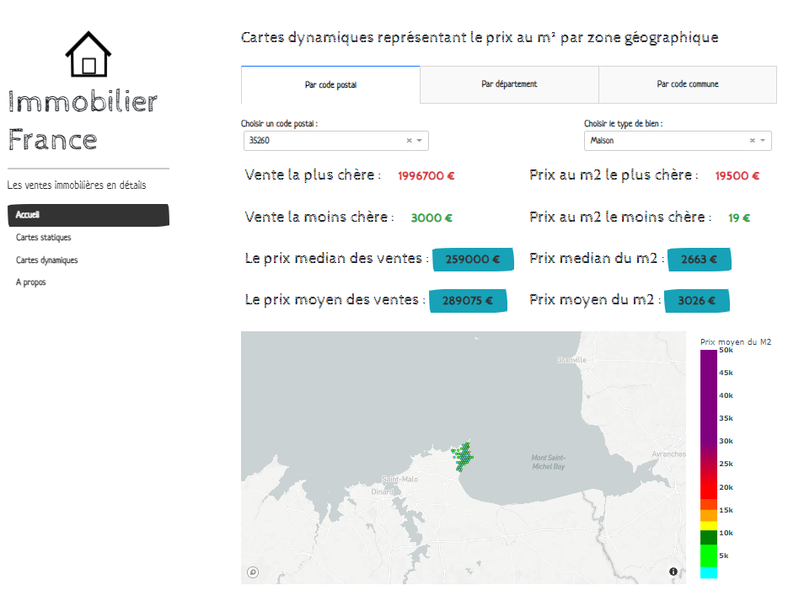Click the Granville label on map
This screenshot has height=596, width=799.
(x=571, y=360)
